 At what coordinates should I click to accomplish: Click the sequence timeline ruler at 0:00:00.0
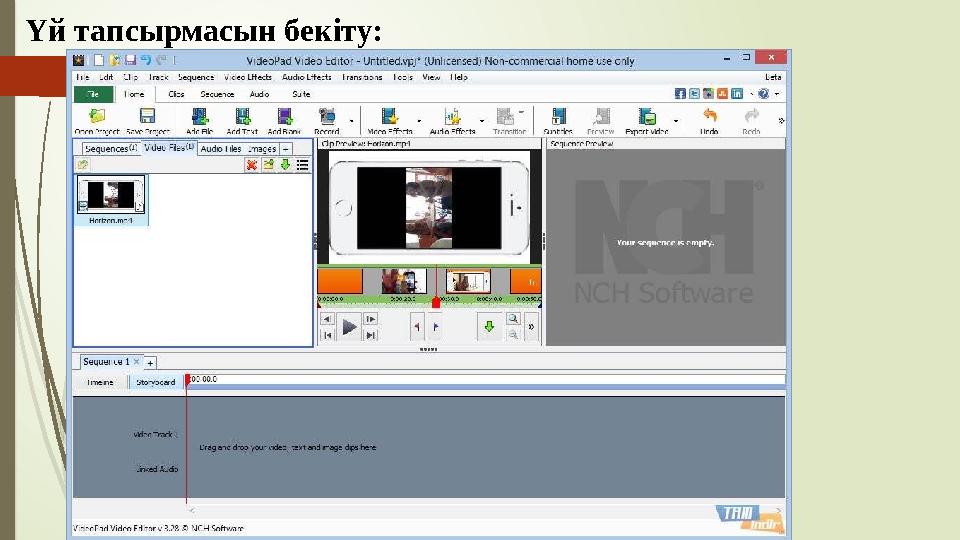click(x=203, y=379)
